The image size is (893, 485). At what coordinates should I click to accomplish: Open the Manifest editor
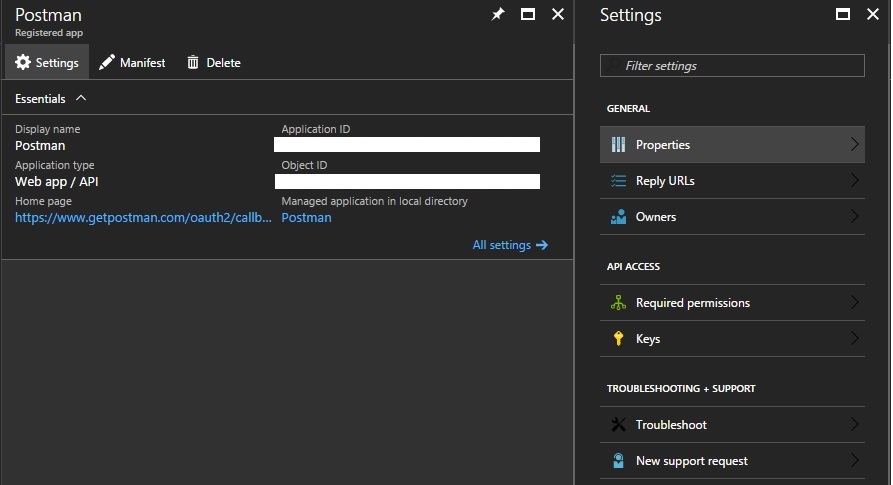click(132, 62)
